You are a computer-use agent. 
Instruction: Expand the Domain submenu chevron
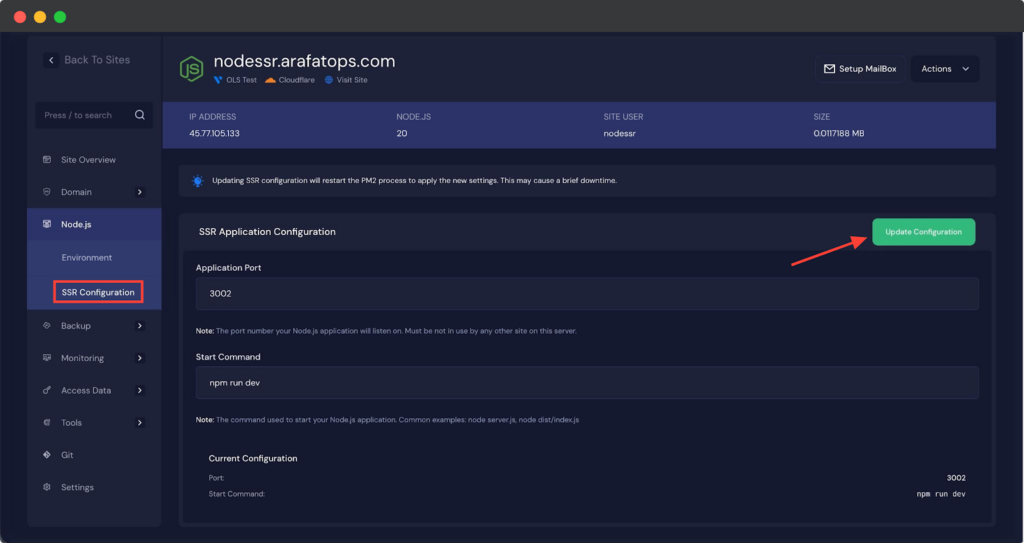click(139, 192)
